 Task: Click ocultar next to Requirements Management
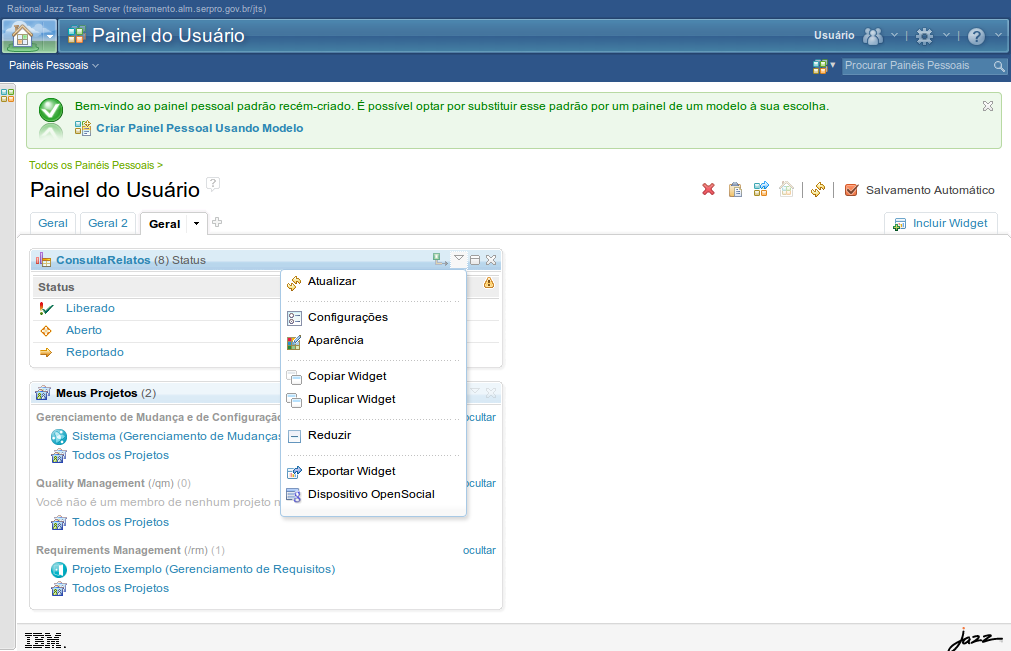tap(479, 550)
